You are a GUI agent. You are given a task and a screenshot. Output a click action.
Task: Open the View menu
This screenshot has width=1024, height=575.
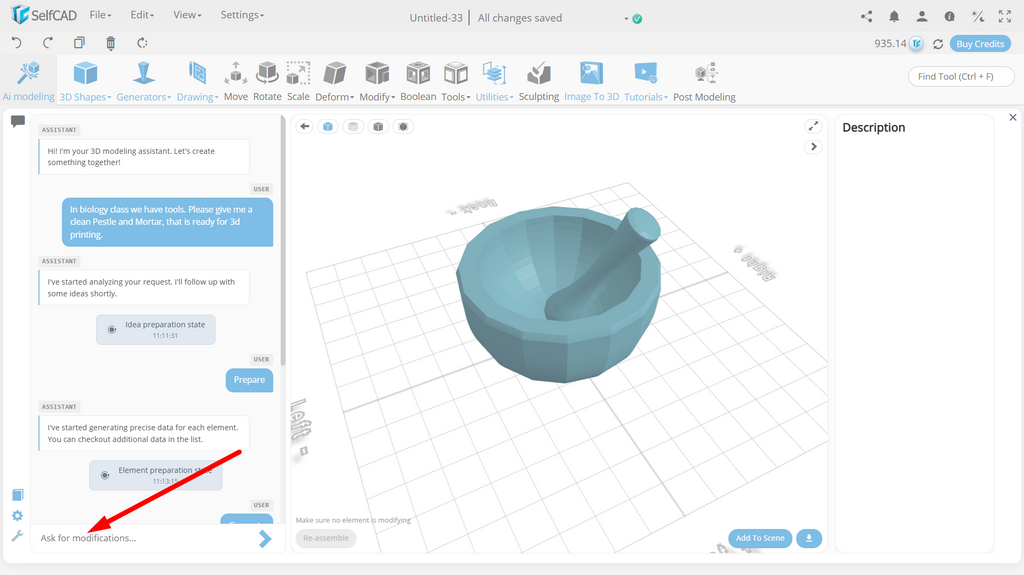click(187, 15)
